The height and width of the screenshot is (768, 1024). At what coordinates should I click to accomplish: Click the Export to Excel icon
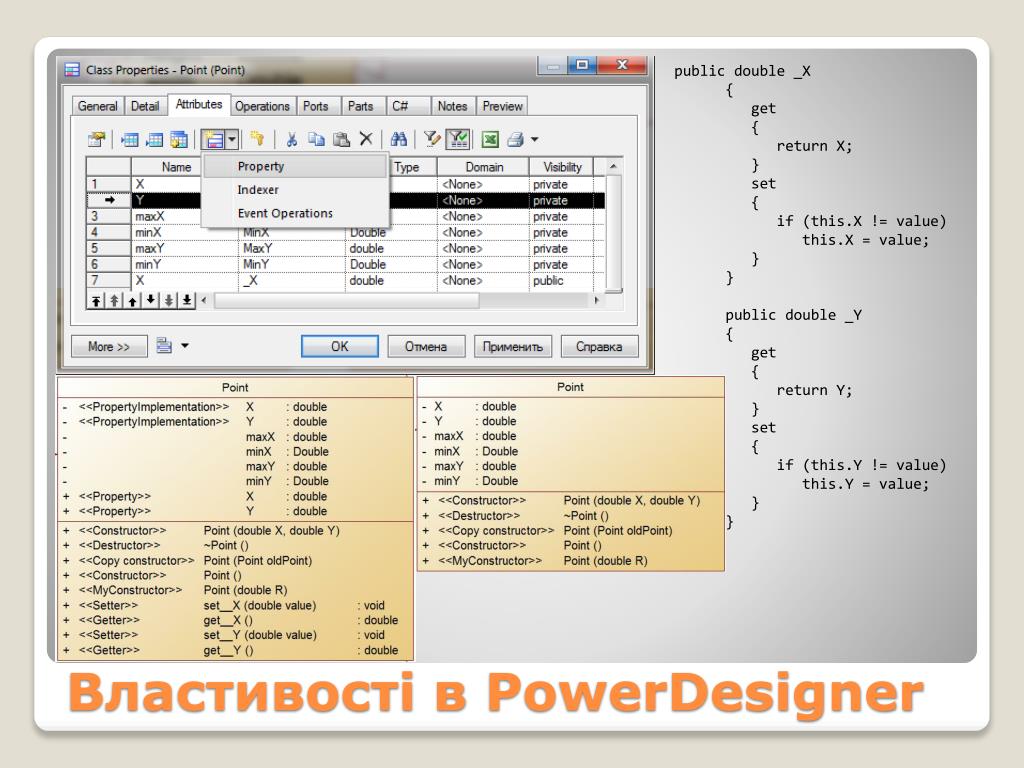coord(490,139)
